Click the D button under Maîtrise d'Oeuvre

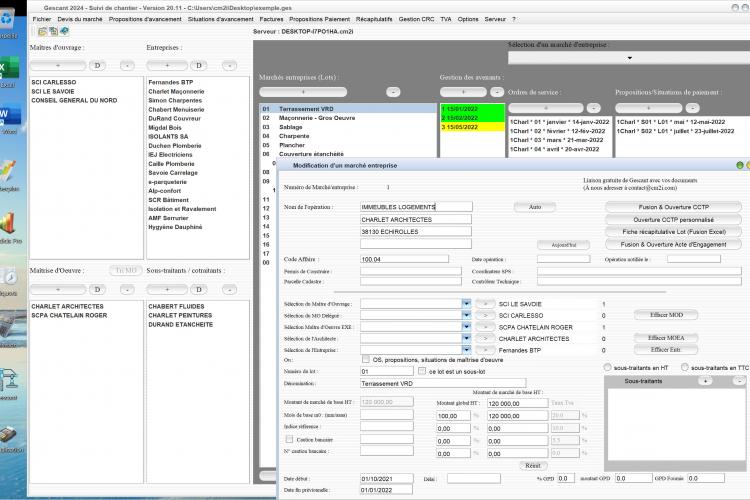click(98, 289)
